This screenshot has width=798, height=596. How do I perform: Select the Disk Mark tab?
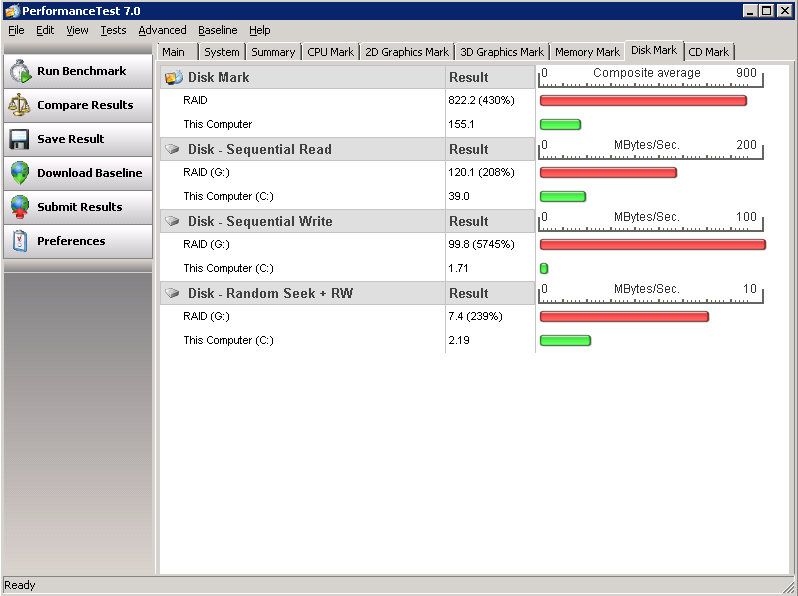[654, 50]
